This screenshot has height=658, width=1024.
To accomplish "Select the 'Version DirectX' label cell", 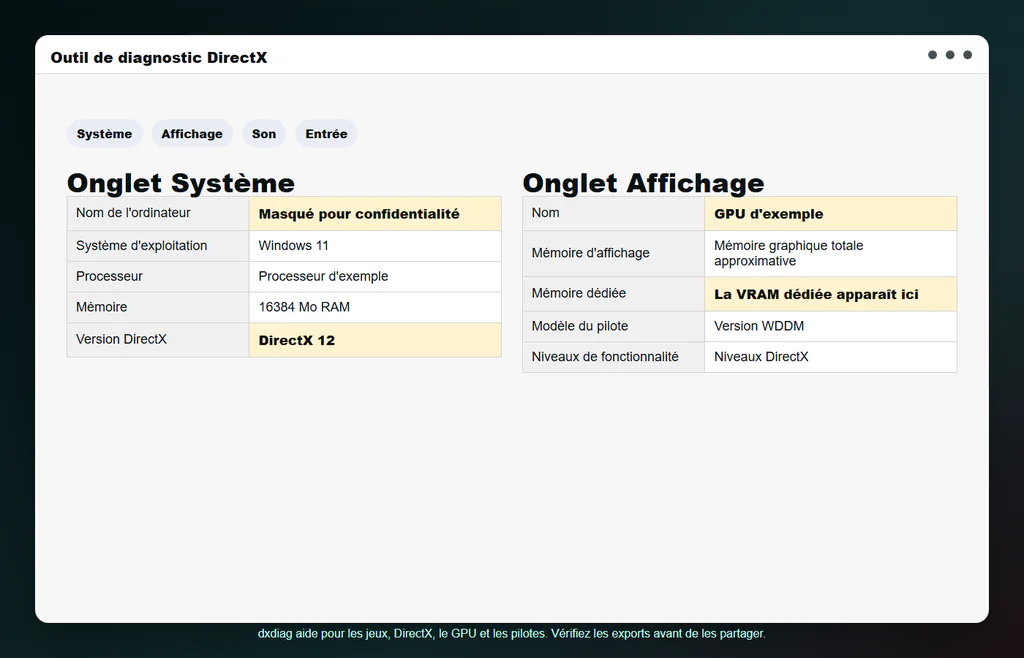I will click(x=158, y=340).
